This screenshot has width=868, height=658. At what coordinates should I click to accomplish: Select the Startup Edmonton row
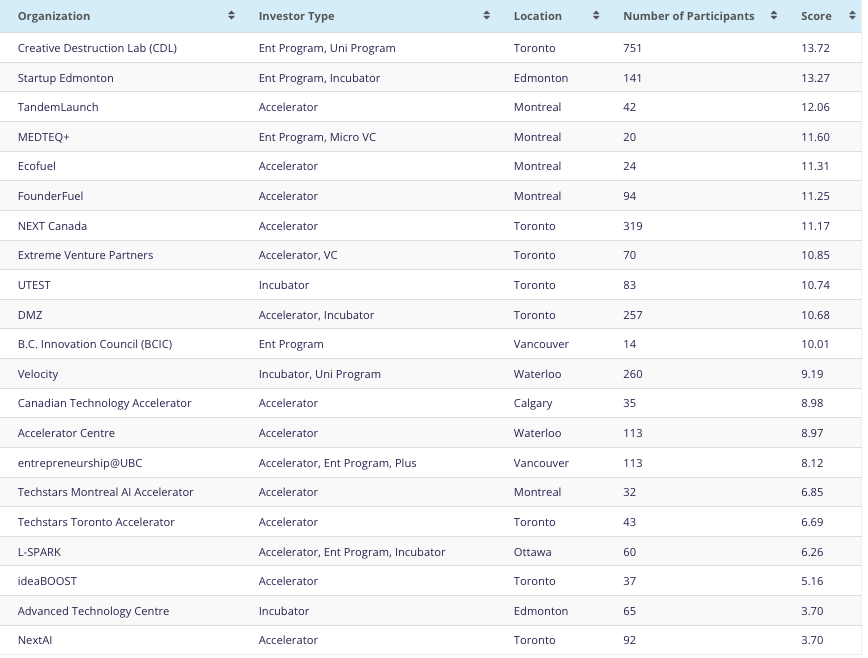(x=66, y=78)
